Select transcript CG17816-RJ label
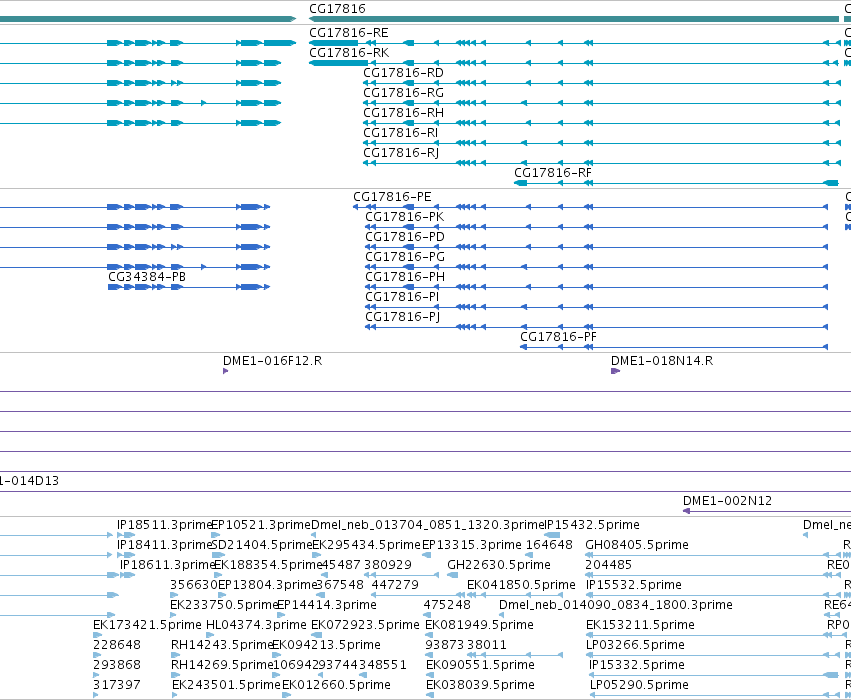 (401, 153)
